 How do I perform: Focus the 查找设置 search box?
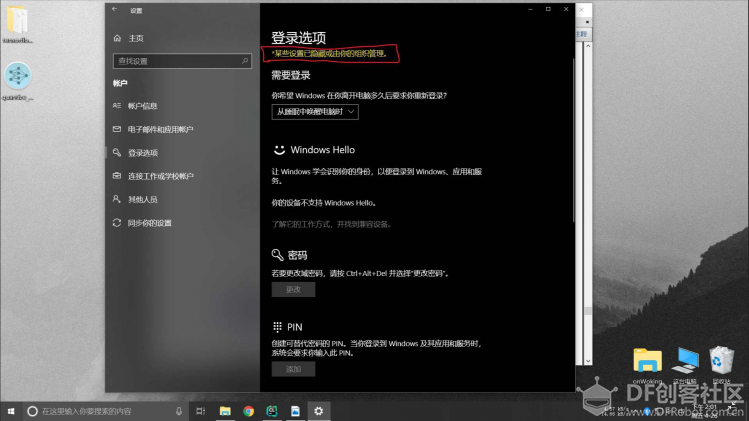[x=182, y=61]
